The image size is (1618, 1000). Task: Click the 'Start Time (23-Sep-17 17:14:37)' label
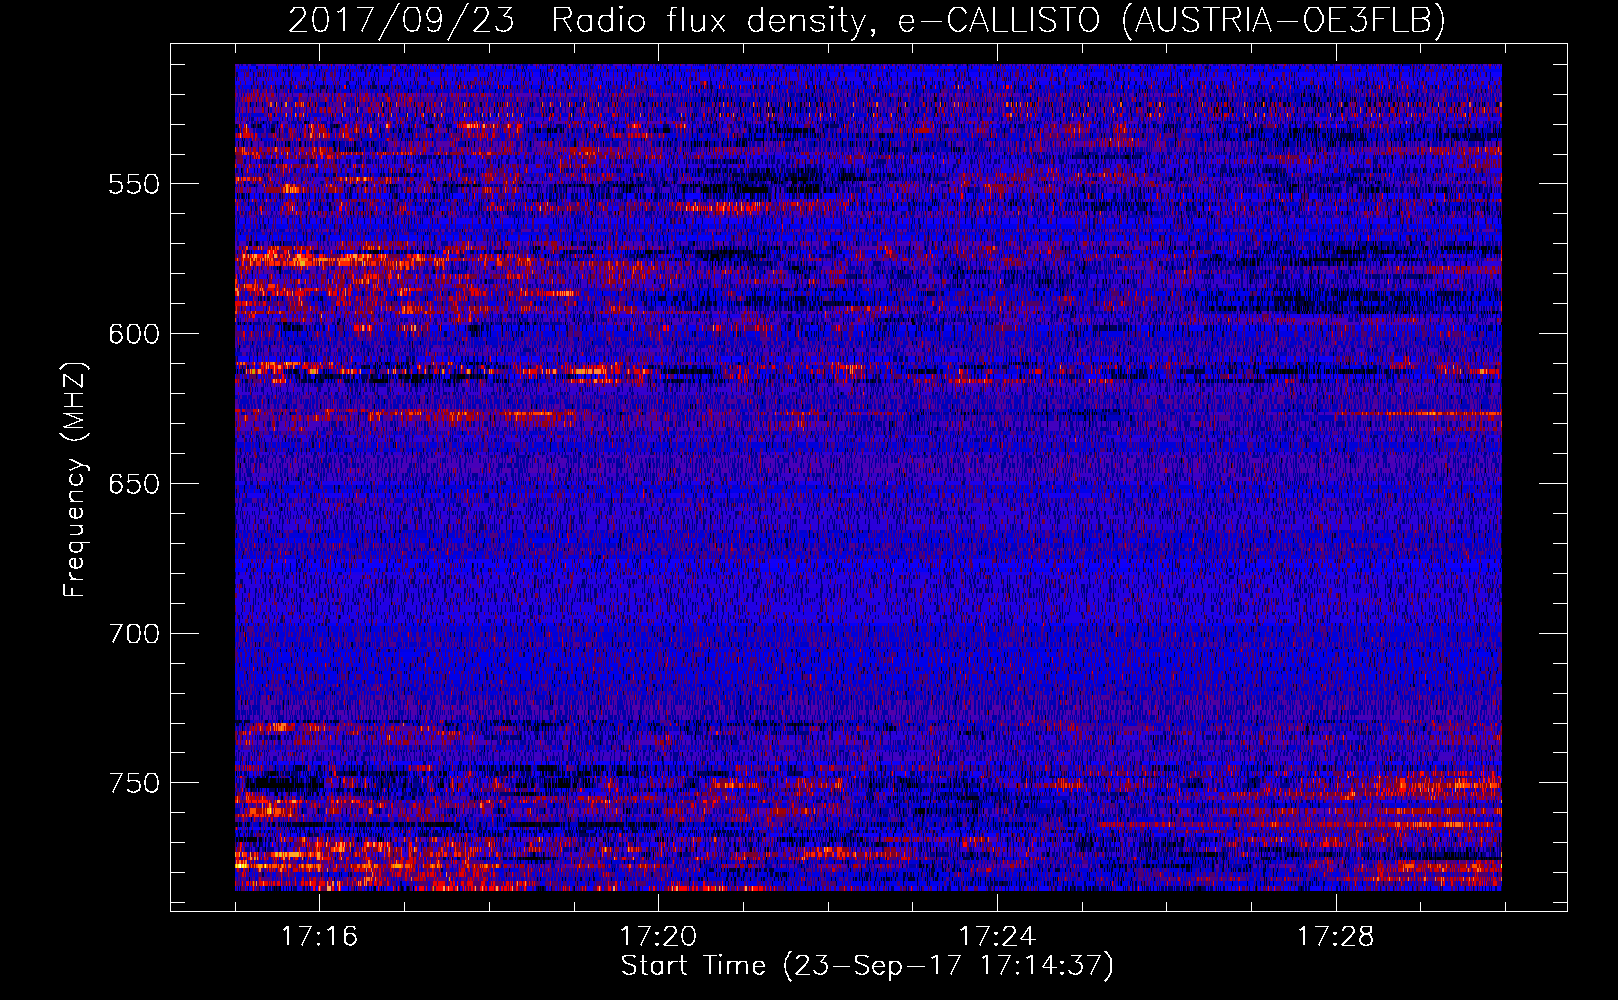pos(867,967)
